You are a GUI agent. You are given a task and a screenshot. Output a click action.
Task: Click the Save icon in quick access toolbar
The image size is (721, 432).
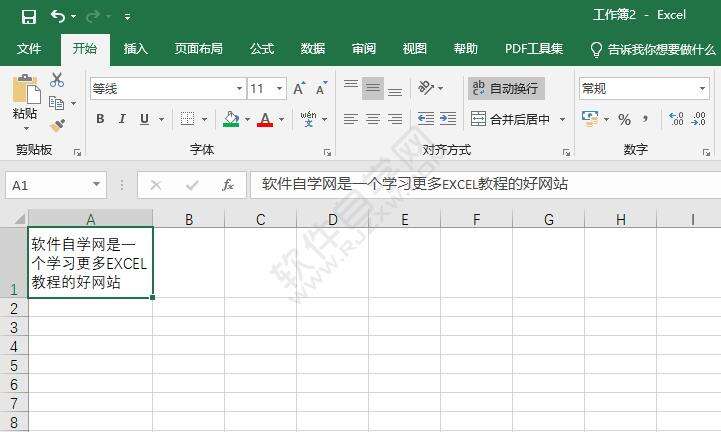(x=29, y=17)
